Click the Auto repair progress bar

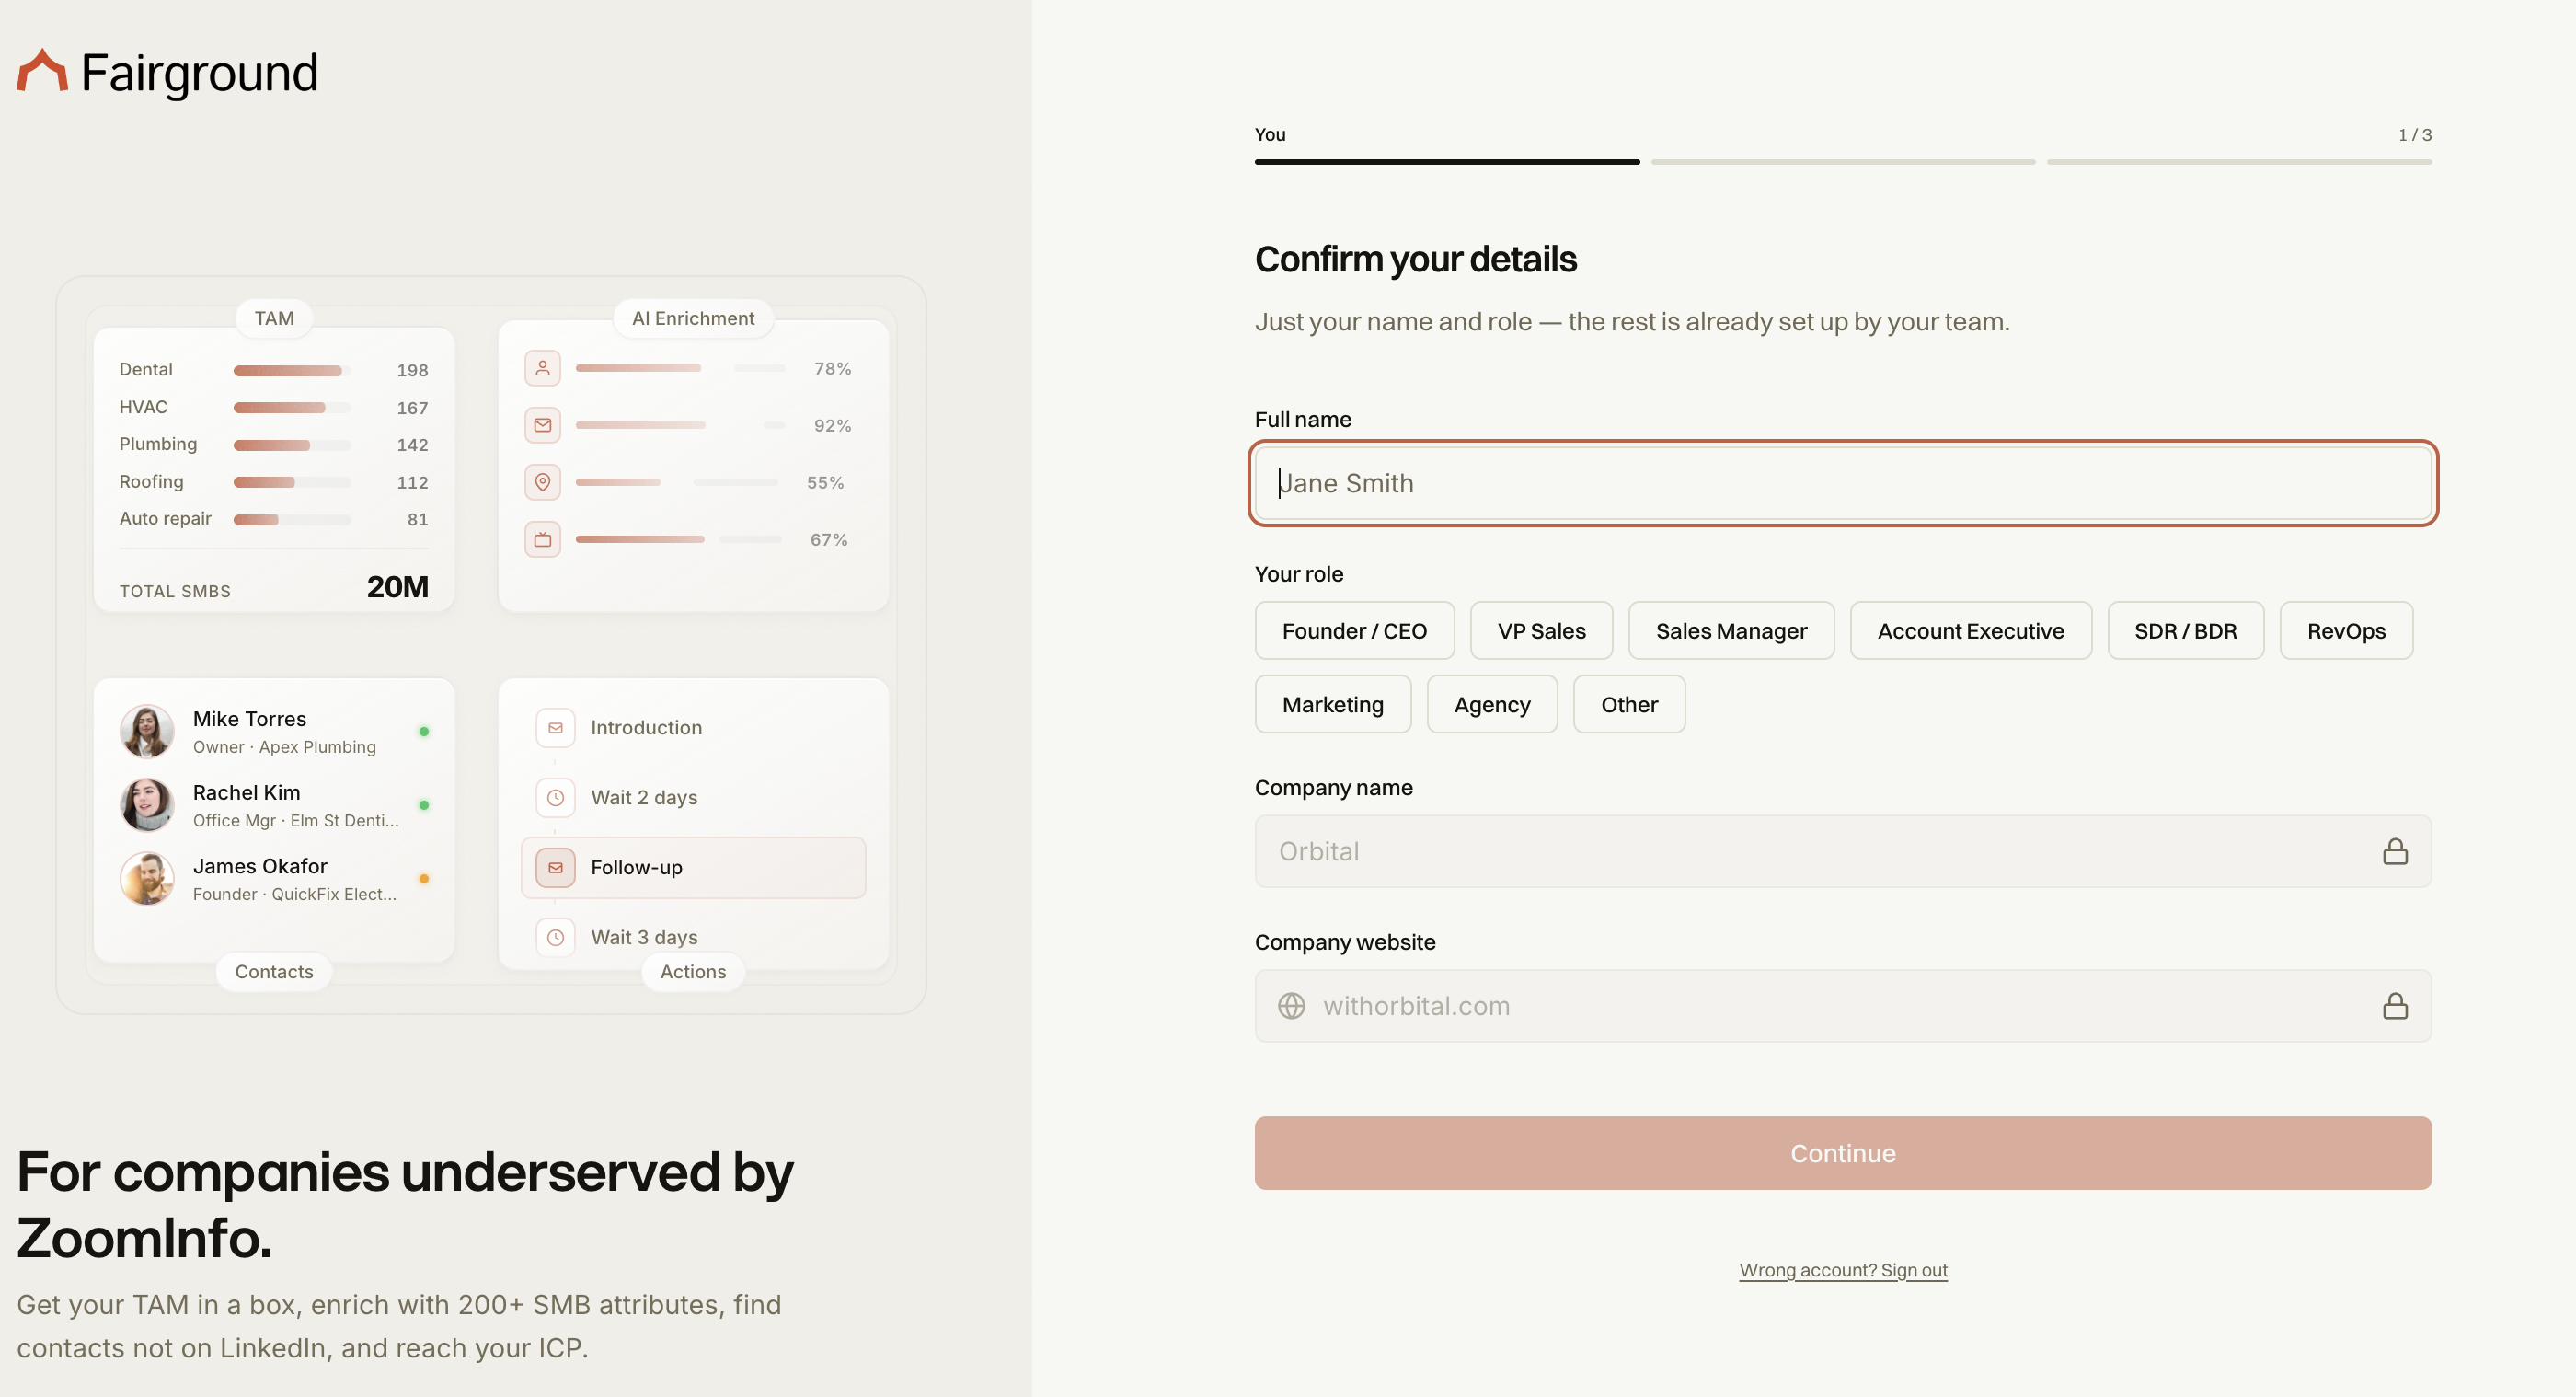pos(292,520)
